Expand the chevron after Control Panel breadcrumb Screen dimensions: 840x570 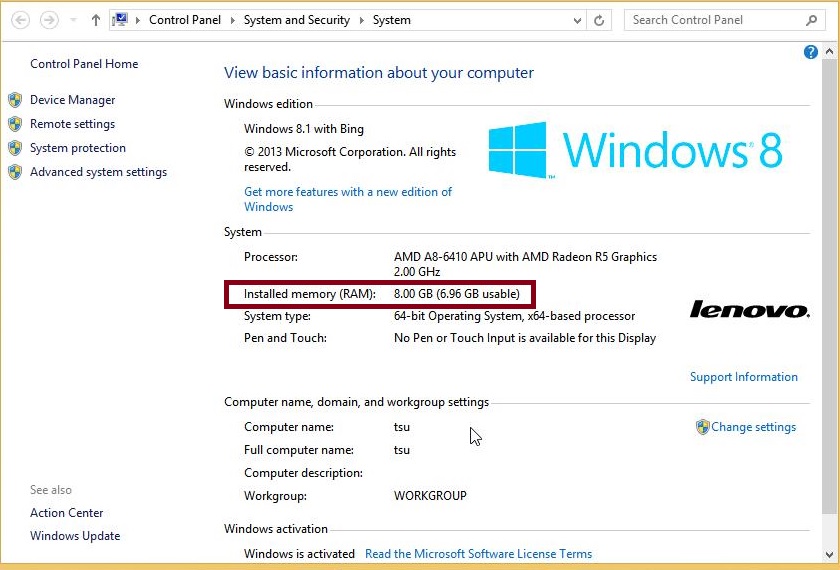(232, 20)
